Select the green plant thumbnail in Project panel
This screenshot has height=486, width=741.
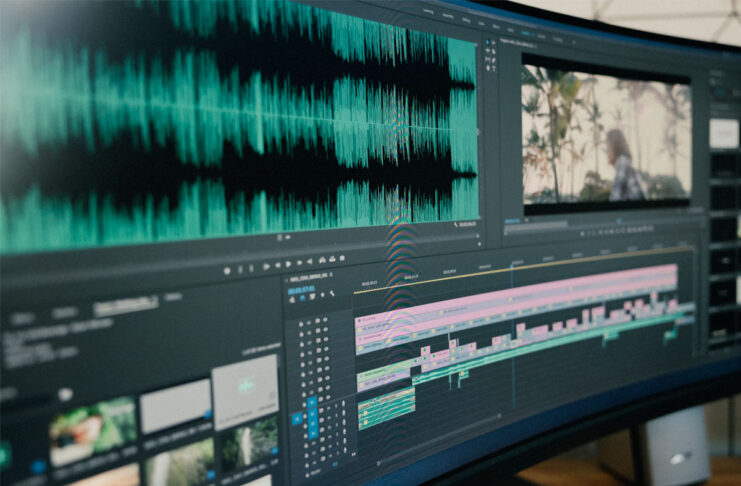[249, 443]
